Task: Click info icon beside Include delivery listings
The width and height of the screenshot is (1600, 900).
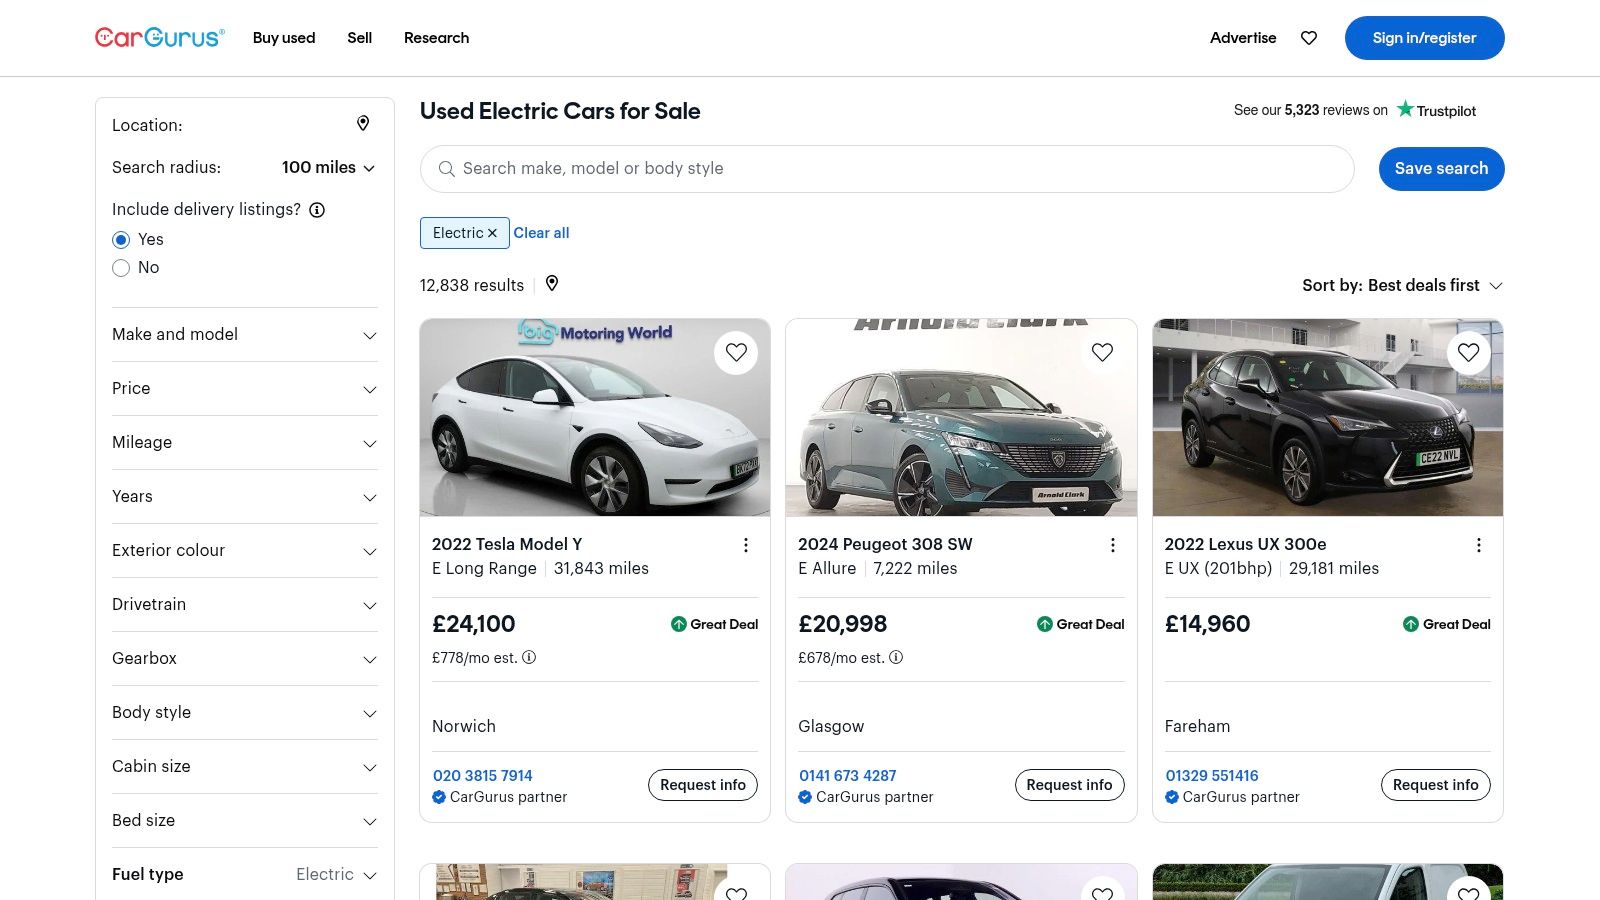Action: tap(317, 210)
